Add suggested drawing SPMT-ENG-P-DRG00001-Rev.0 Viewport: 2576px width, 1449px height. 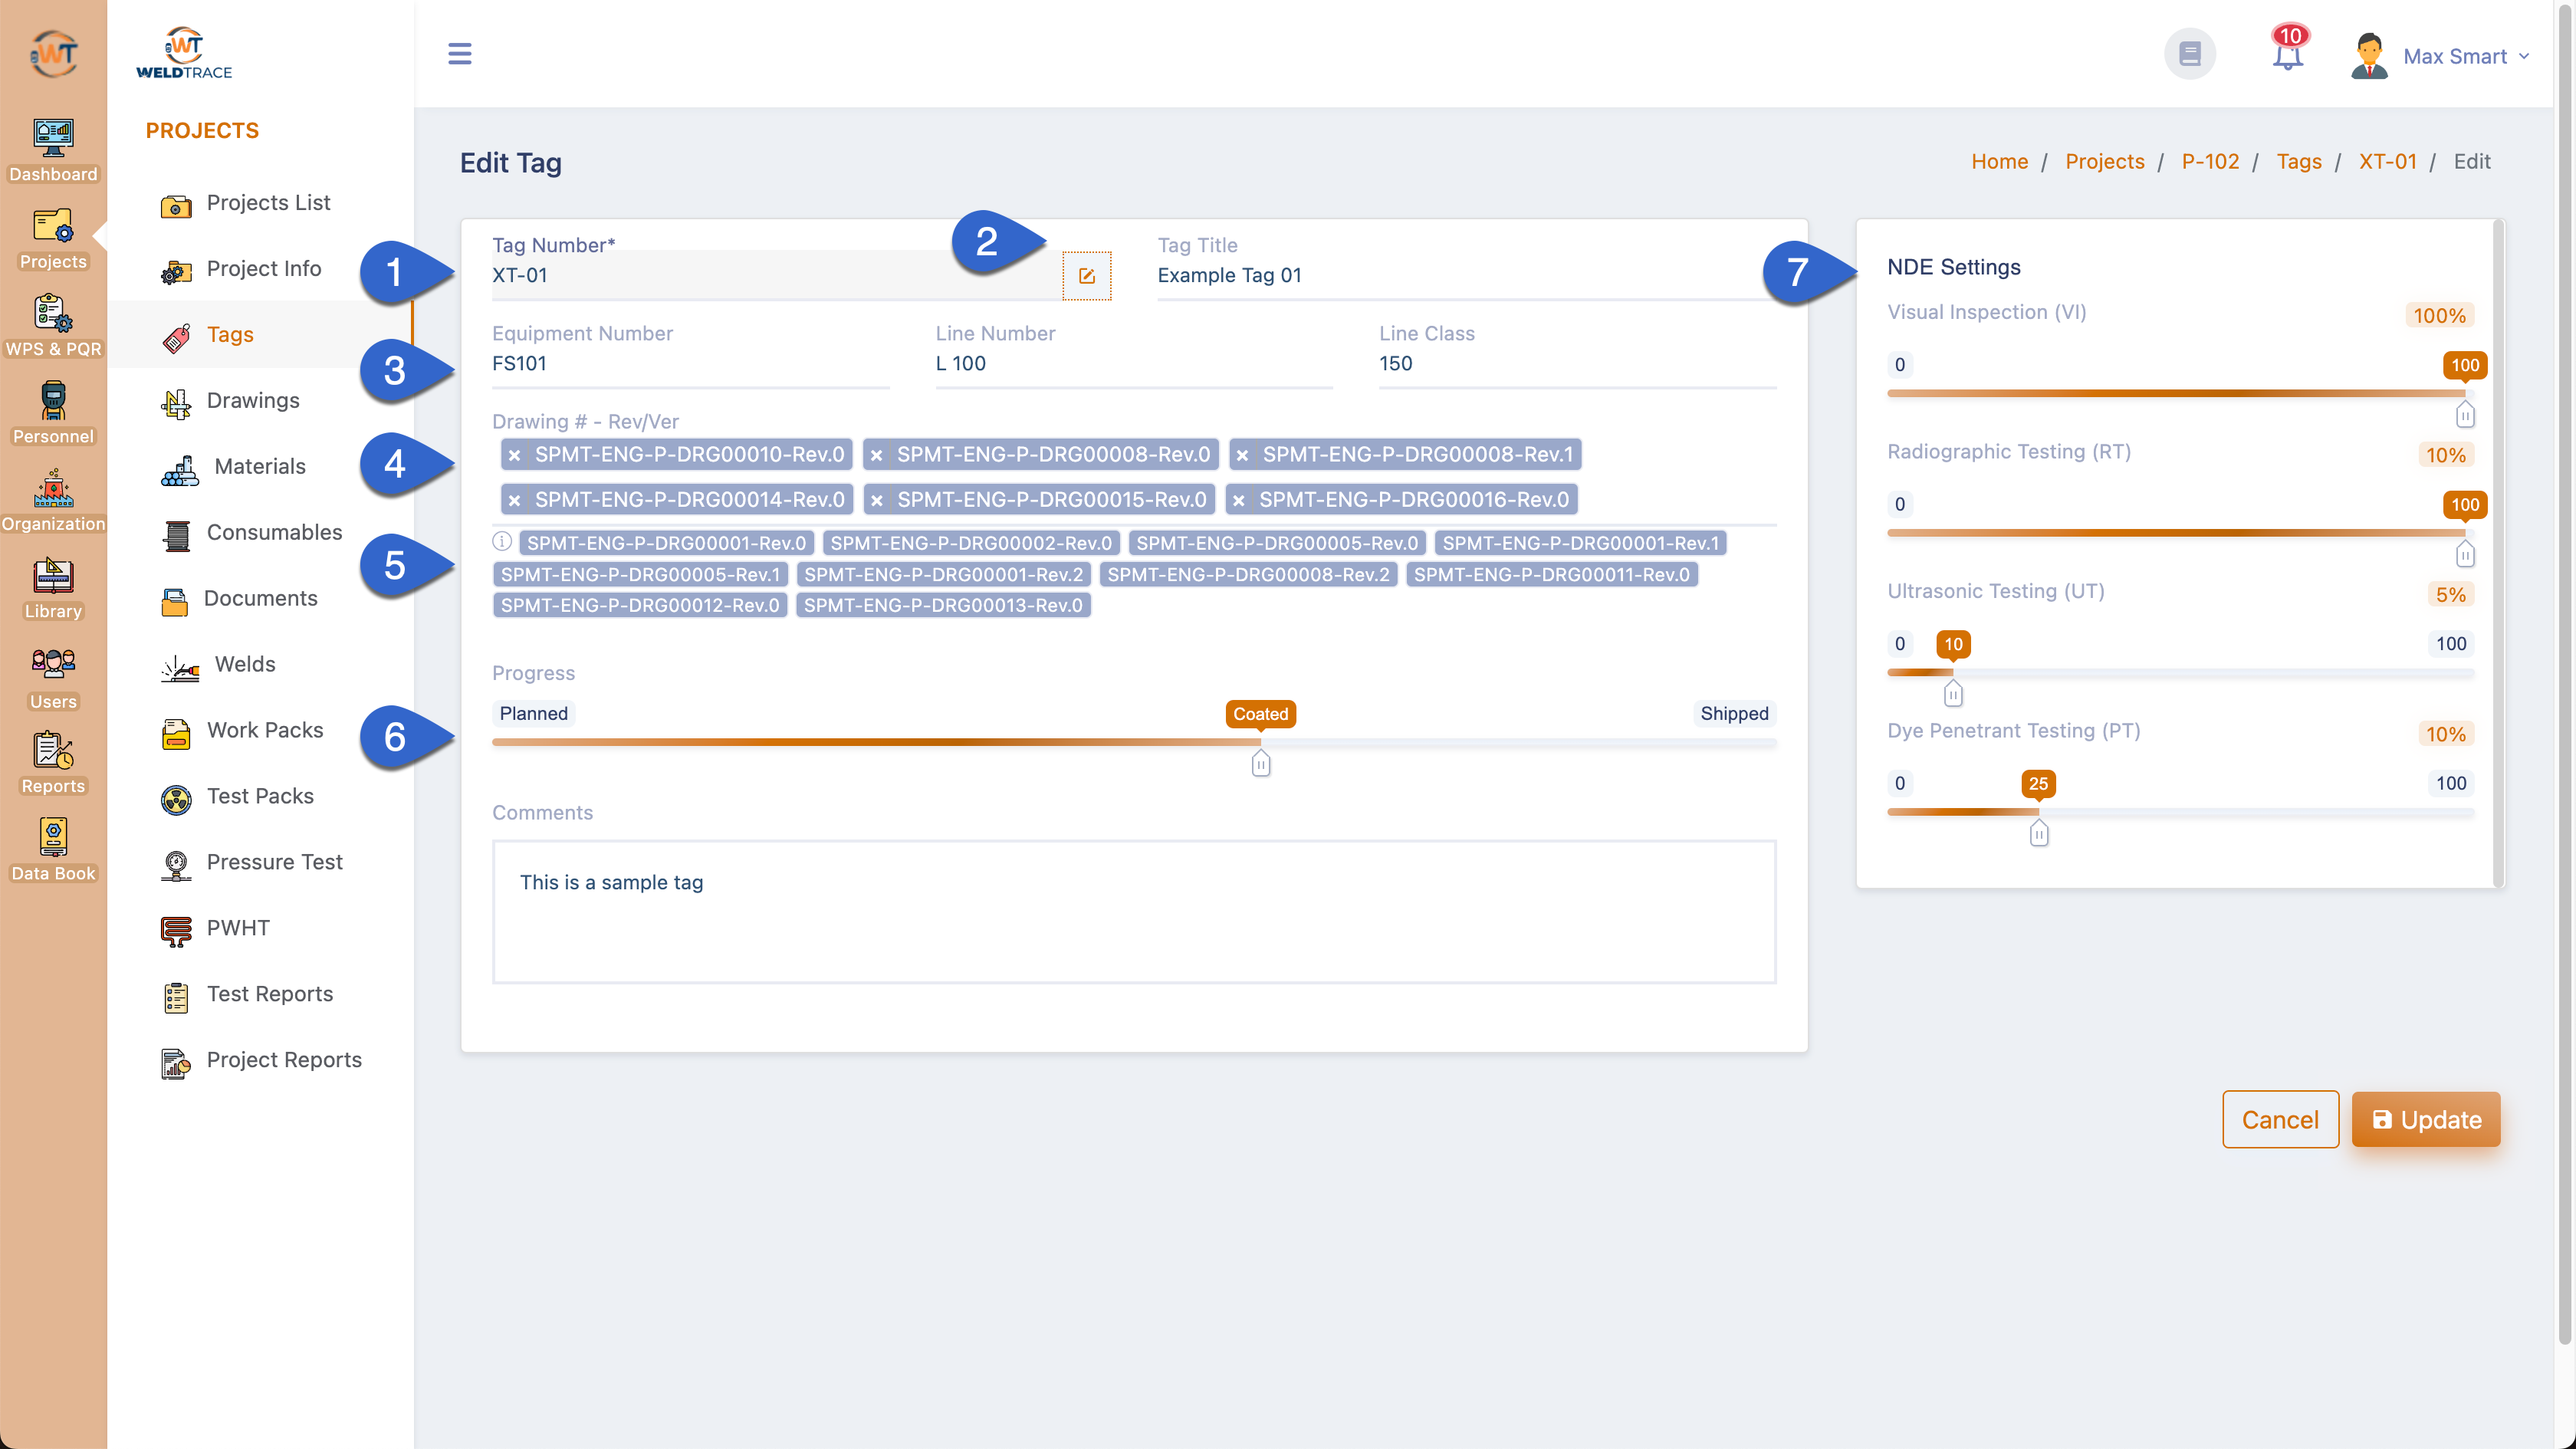(x=666, y=543)
